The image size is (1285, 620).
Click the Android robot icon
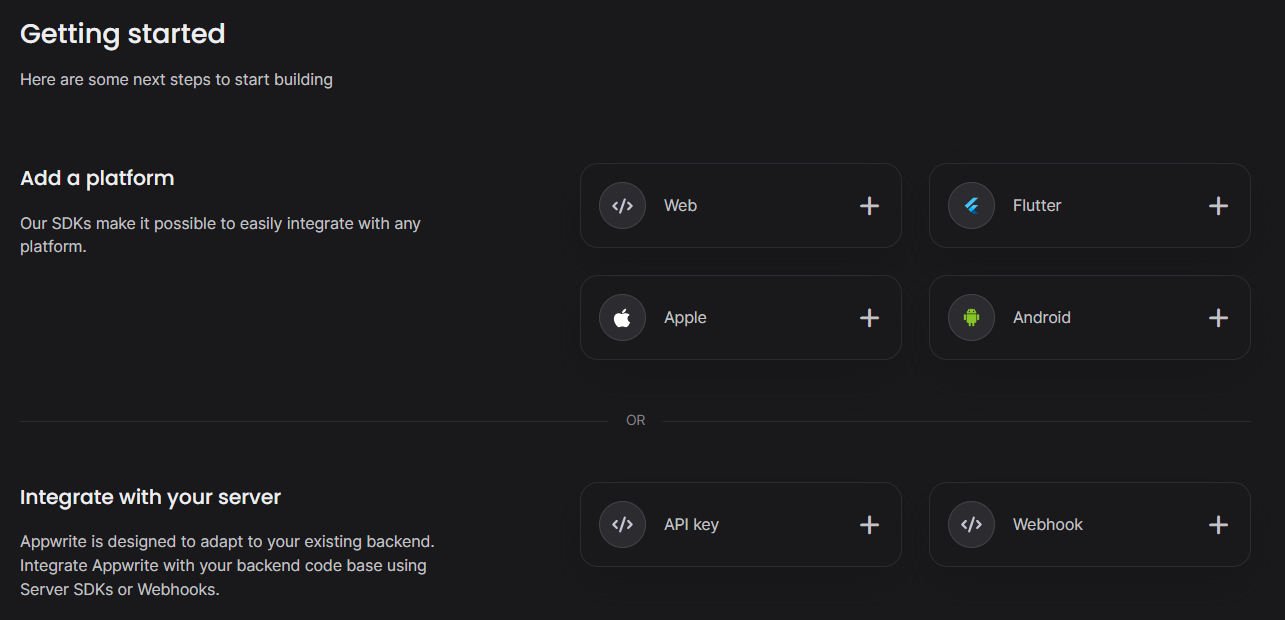click(x=971, y=318)
